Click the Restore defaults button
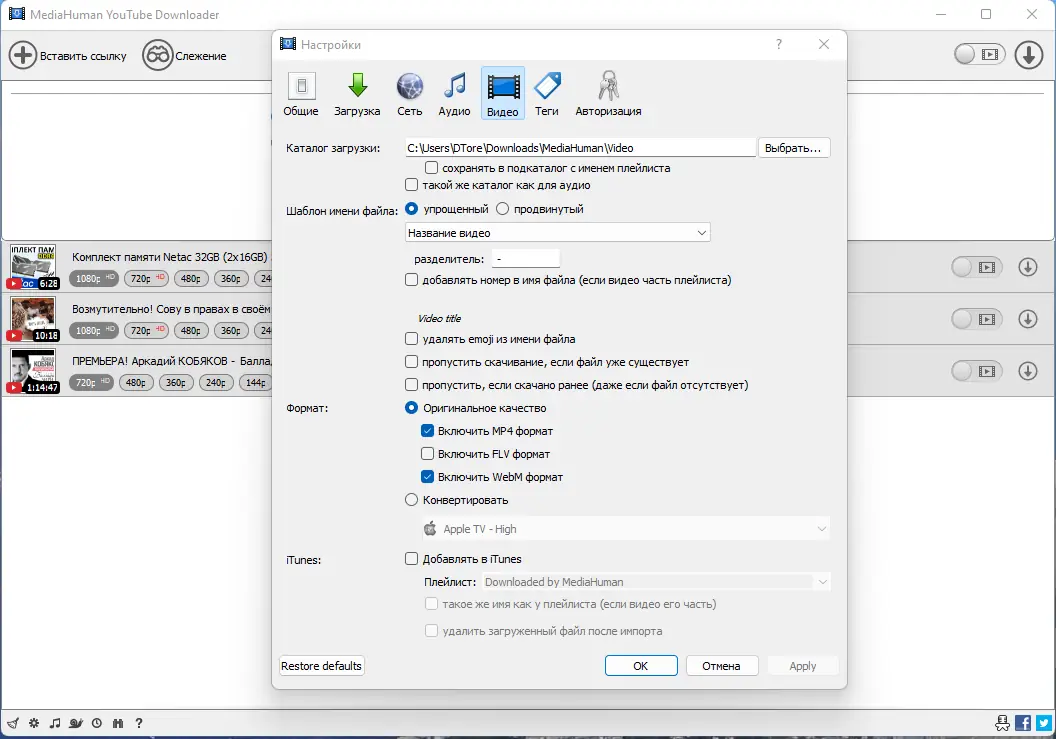The height and width of the screenshot is (739, 1056). 321,666
